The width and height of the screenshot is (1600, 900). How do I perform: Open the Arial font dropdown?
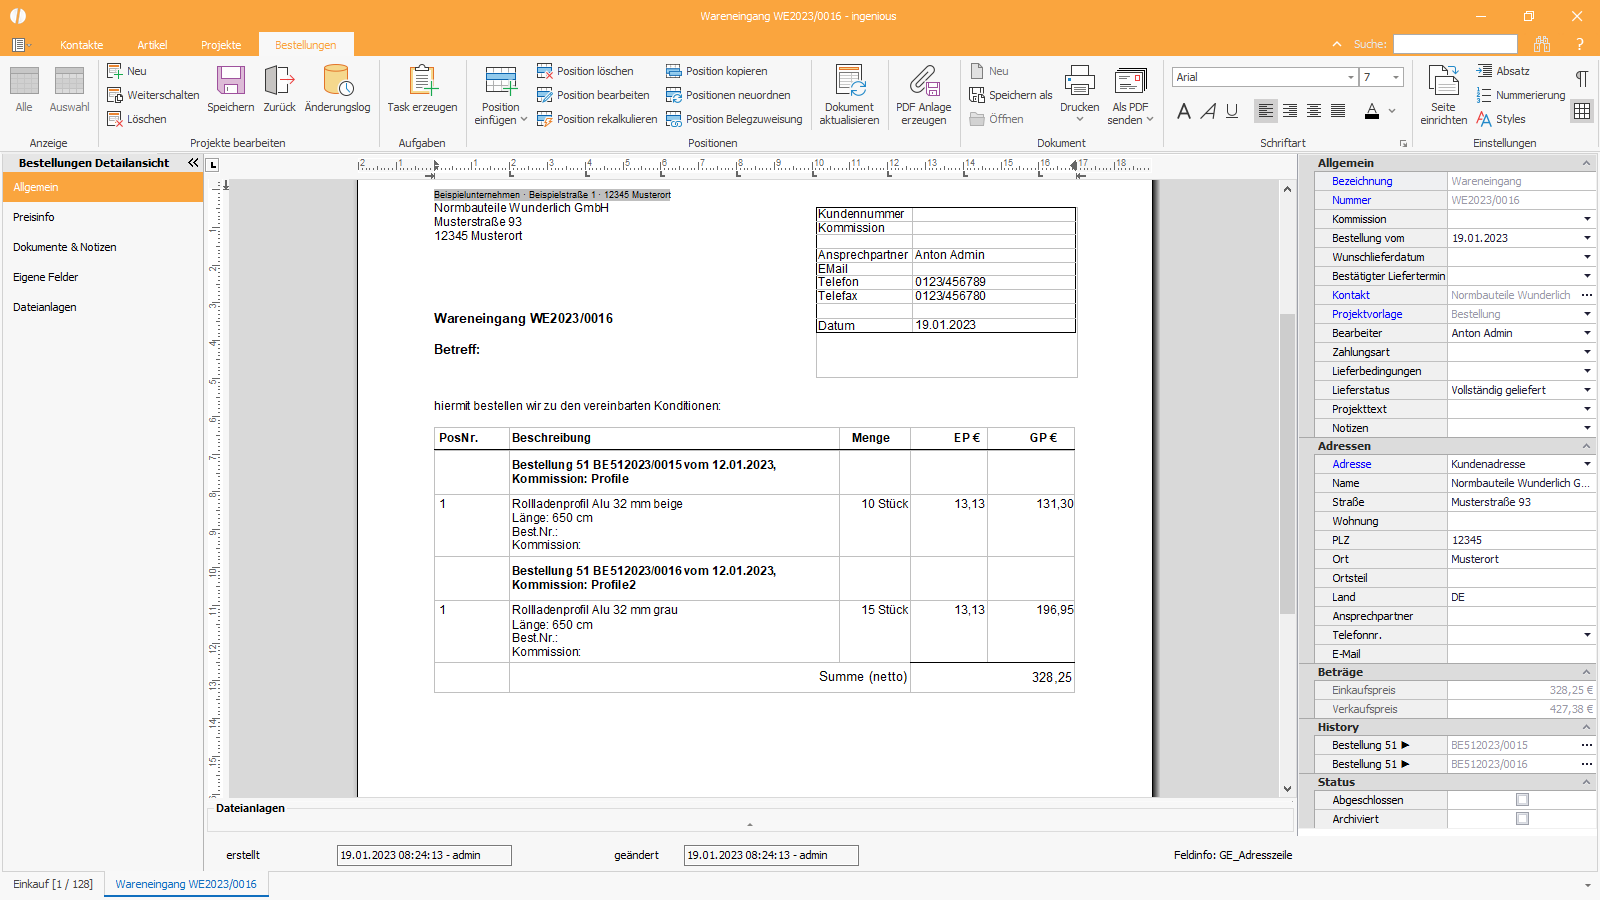click(x=1351, y=77)
